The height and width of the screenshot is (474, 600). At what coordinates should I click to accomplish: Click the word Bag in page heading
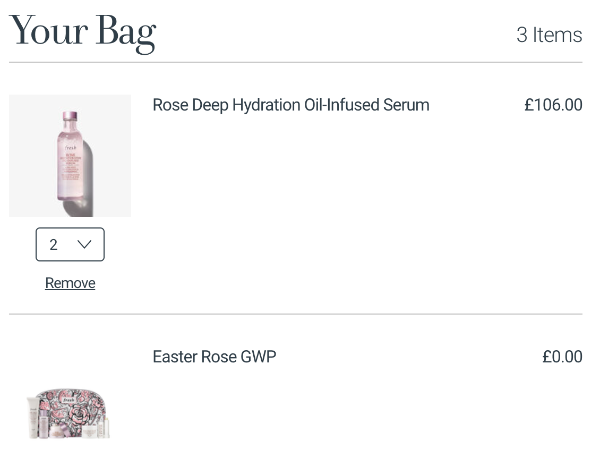click(x=124, y=32)
